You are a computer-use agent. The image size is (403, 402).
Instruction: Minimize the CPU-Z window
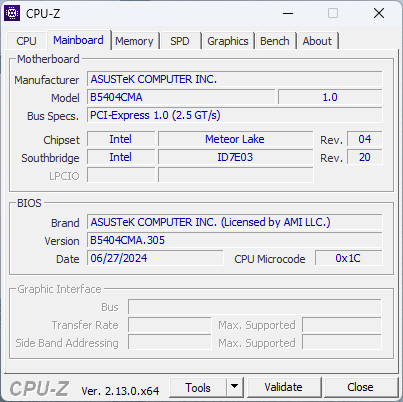tap(288, 13)
